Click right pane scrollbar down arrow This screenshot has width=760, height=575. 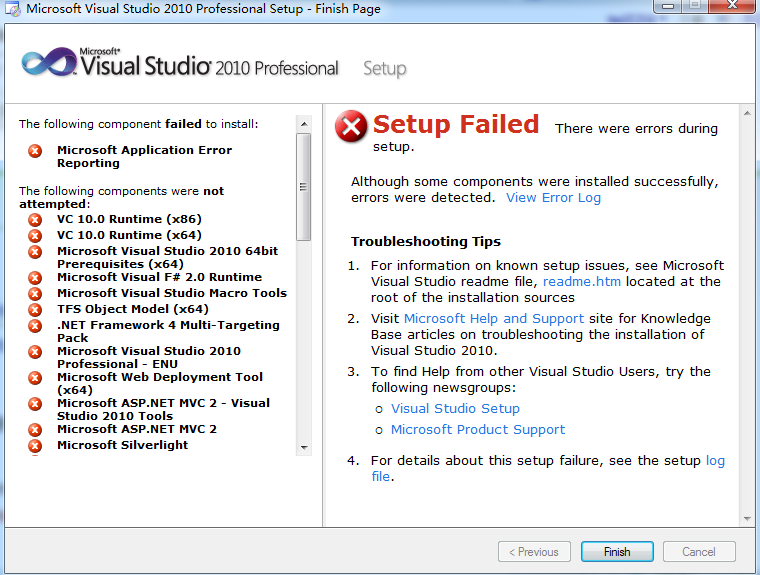coord(747,519)
